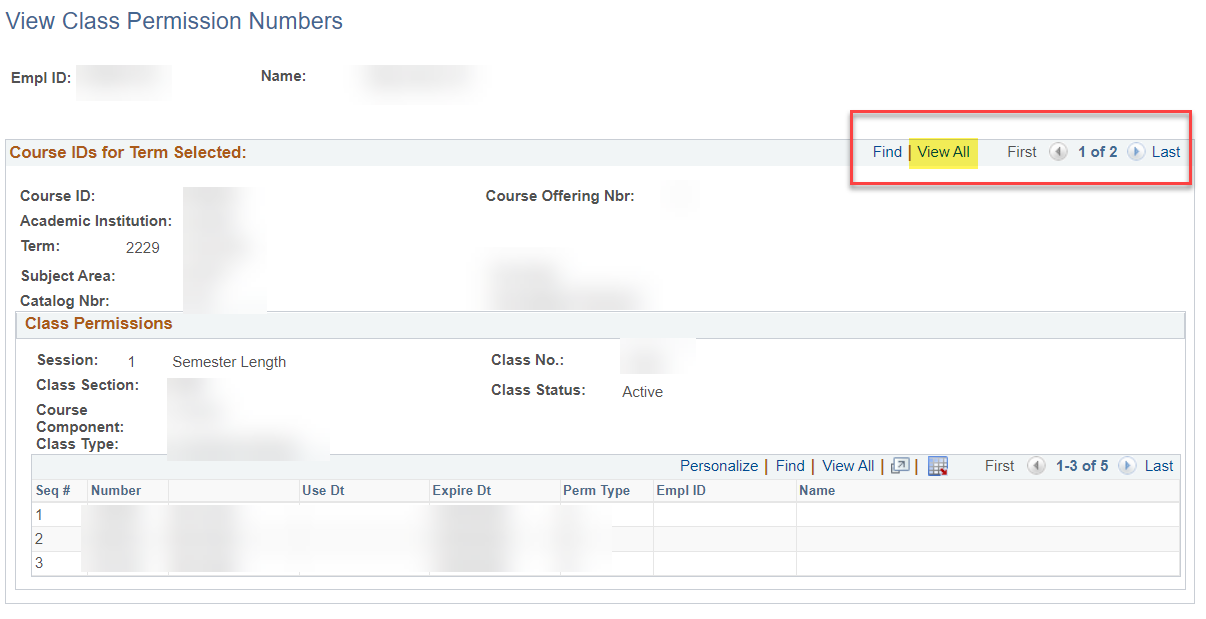
Task: Open grid in new window icon
Action: coord(900,466)
